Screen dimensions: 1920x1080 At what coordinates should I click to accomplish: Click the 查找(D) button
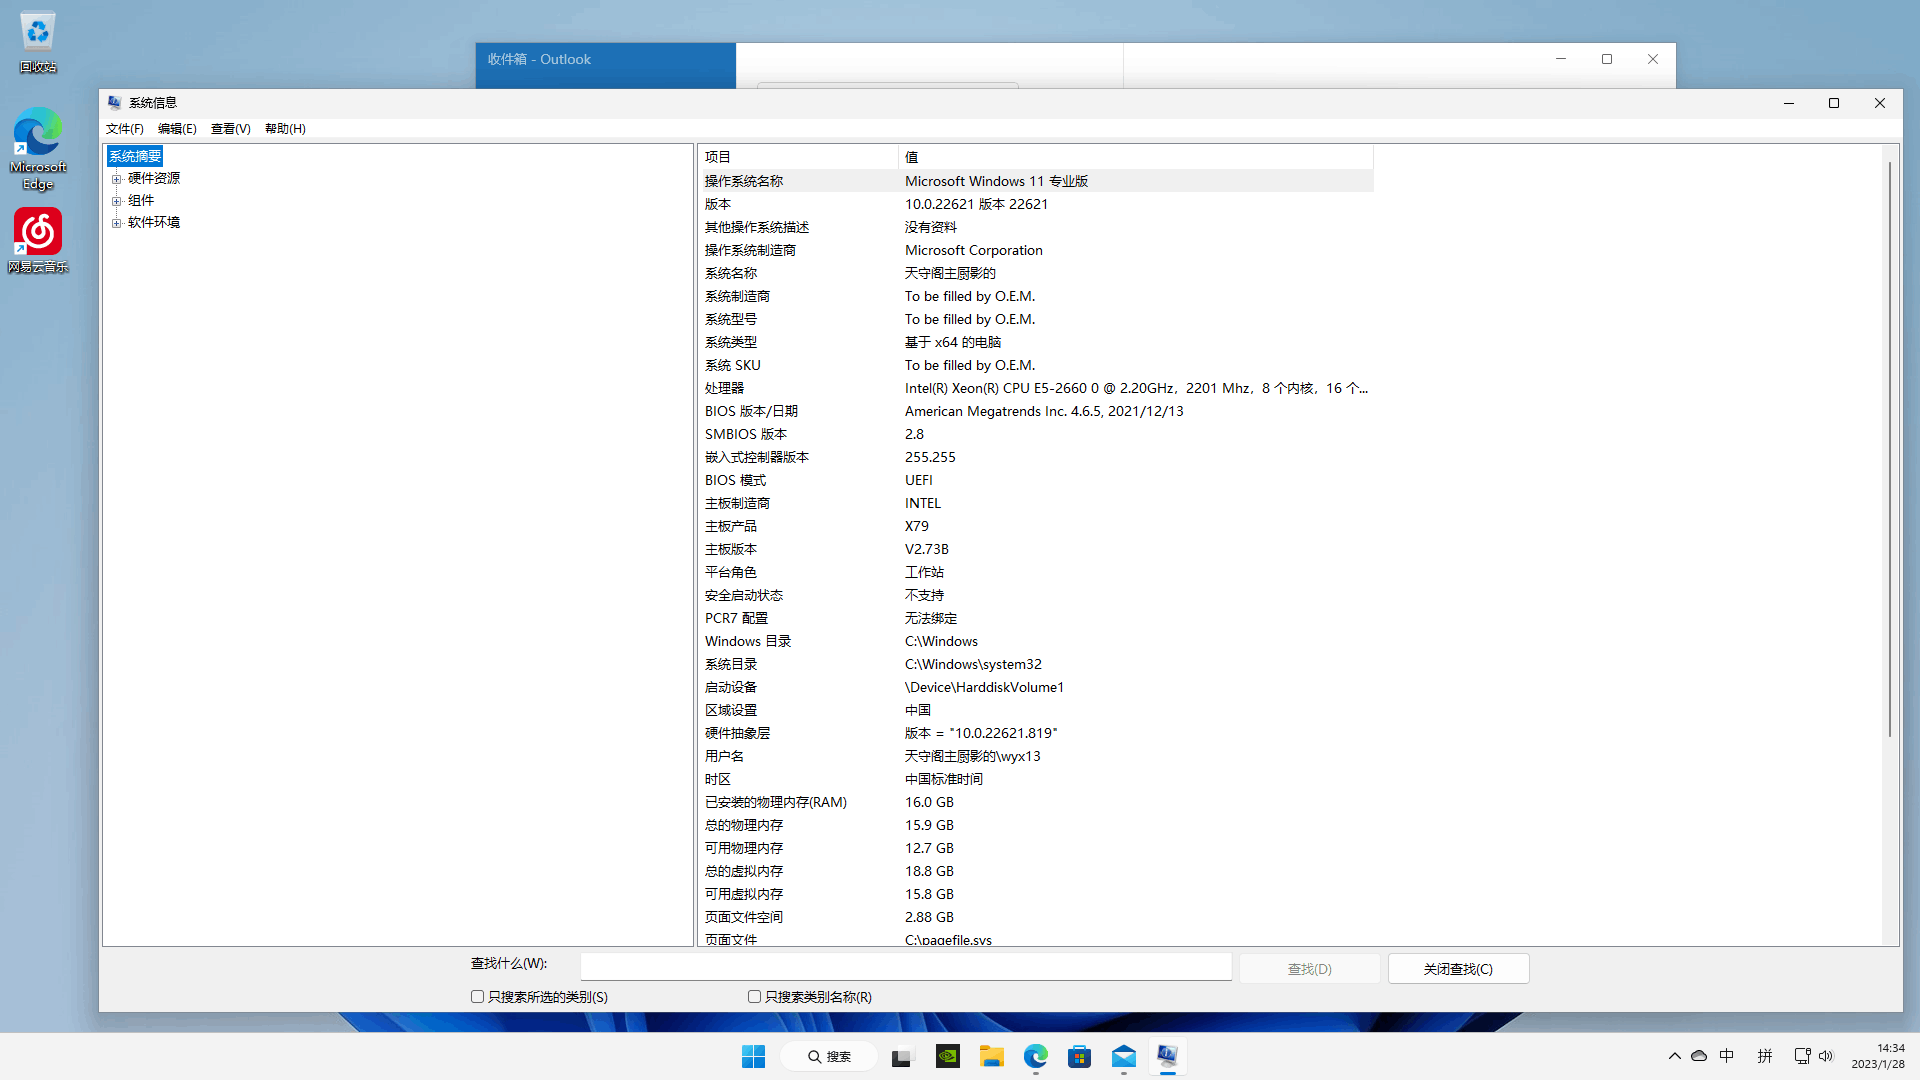click(1309, 969)
